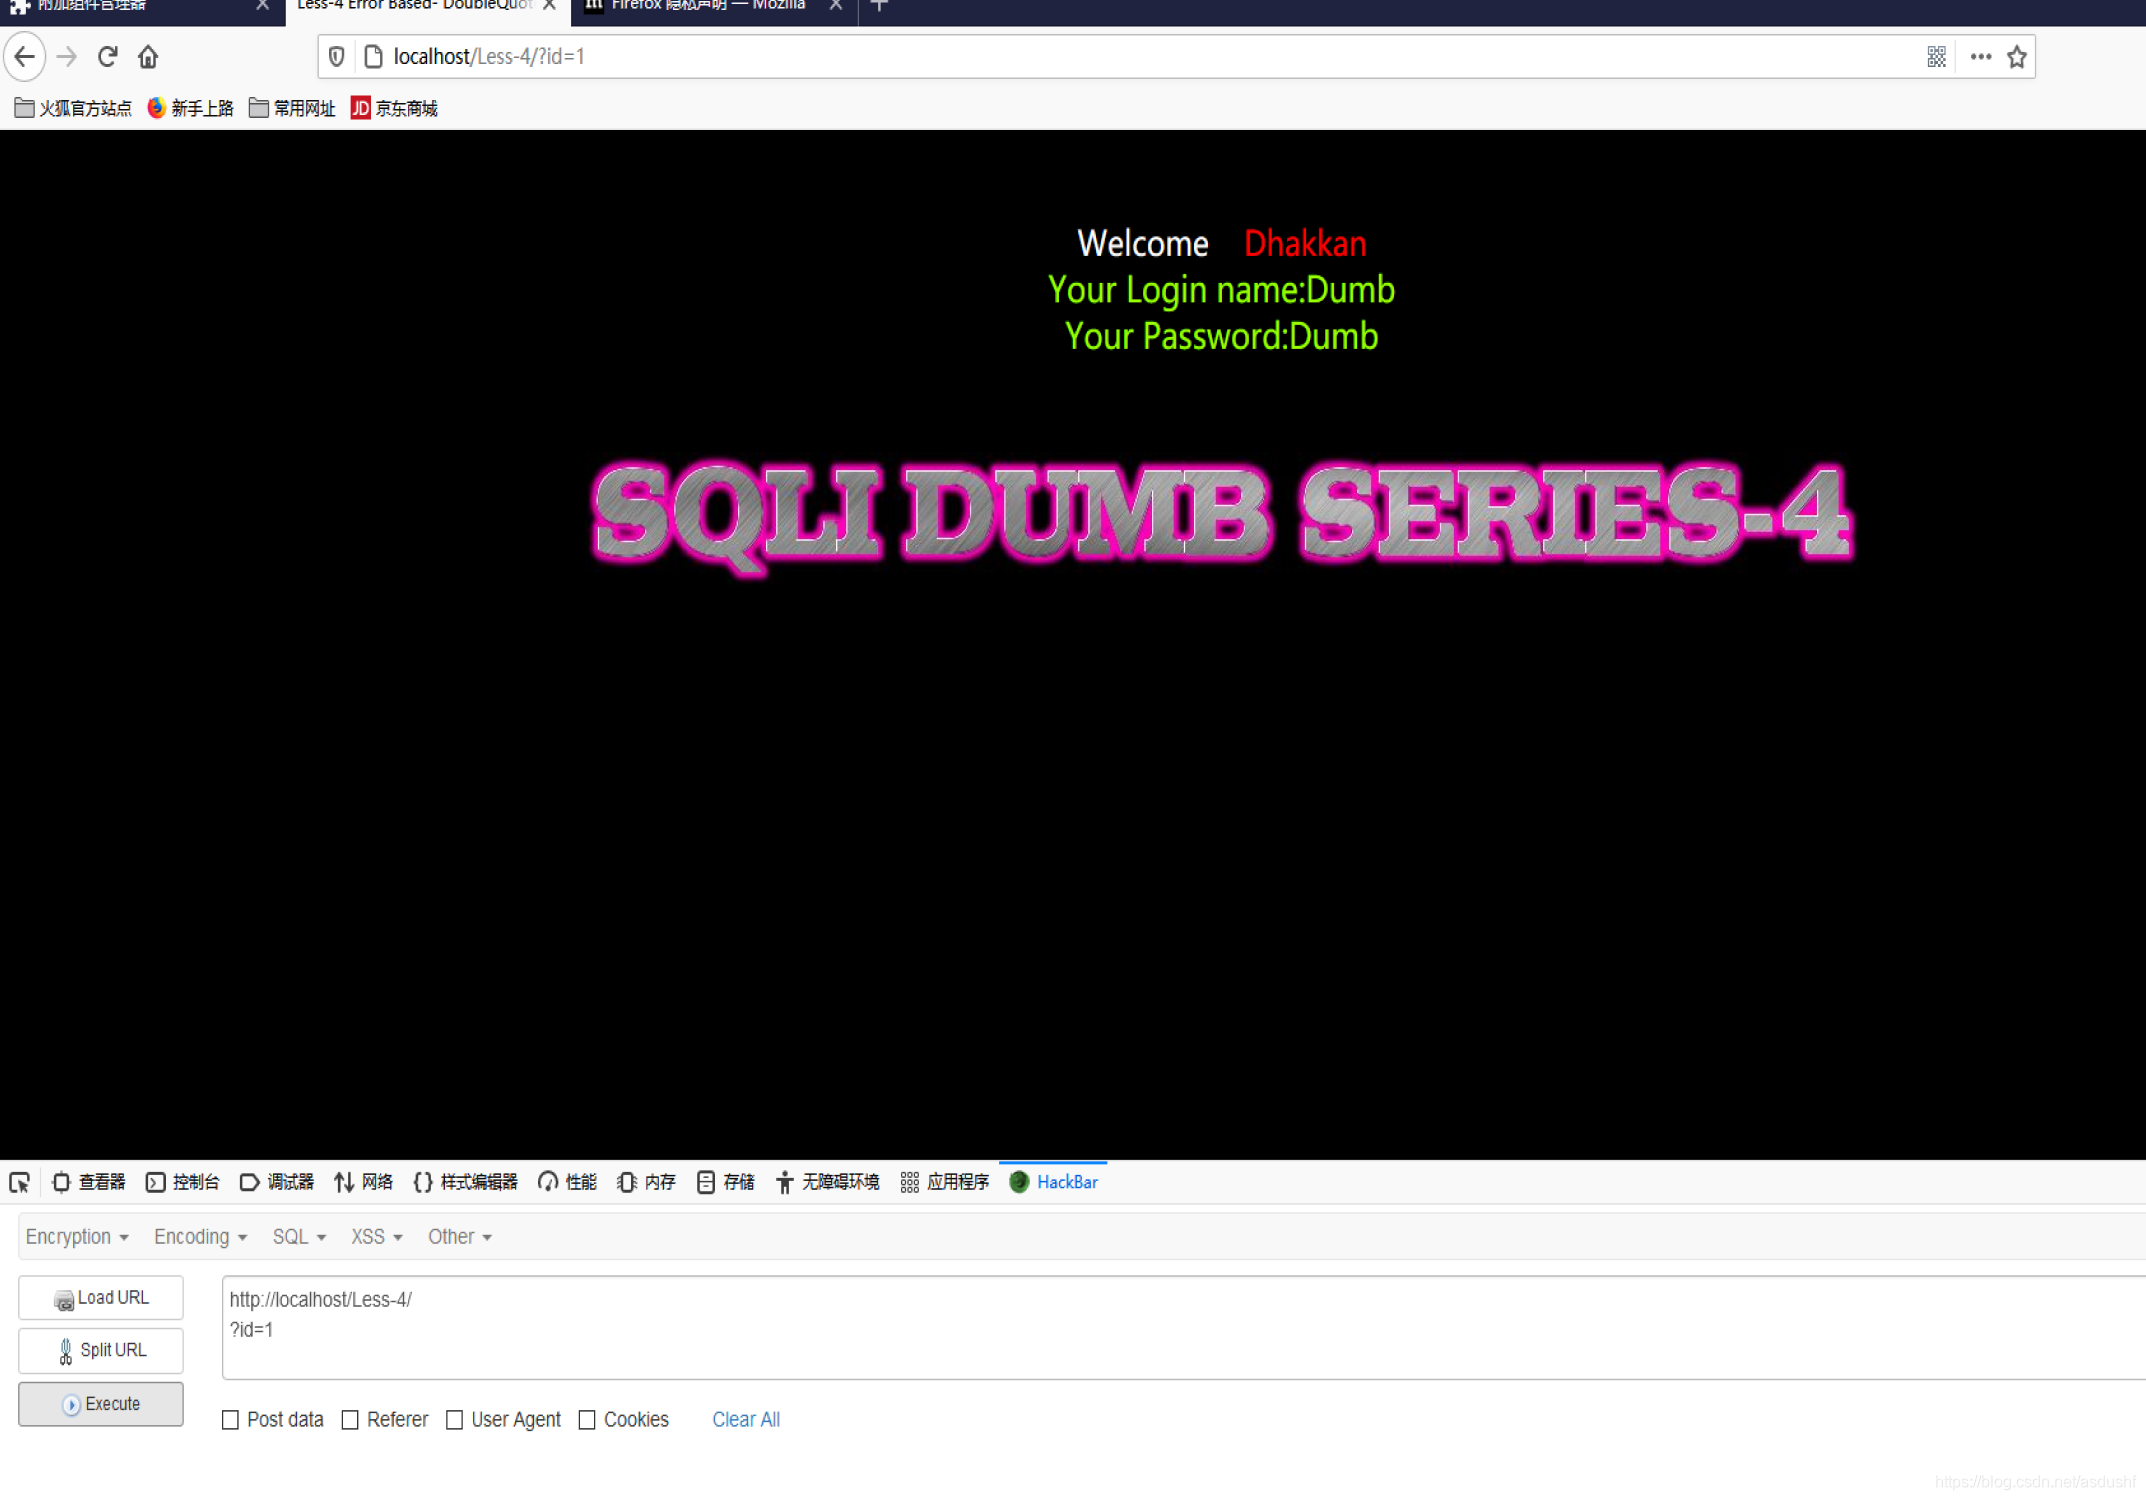Tick the Cookies checkbox
The image size is (2146, 1500).
(587, 1420)
